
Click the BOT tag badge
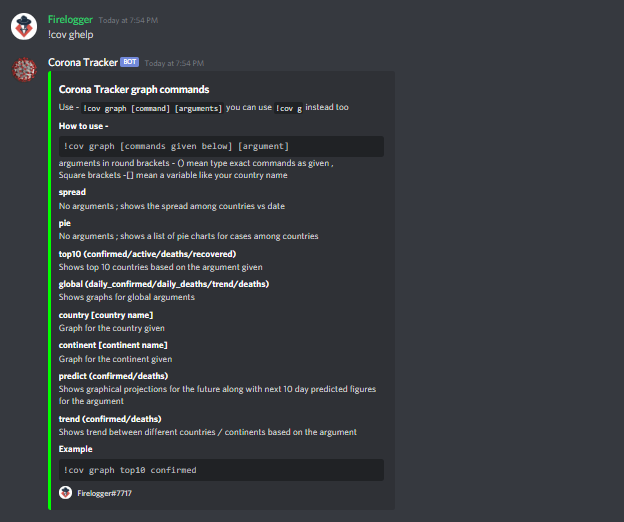[129, 62]
